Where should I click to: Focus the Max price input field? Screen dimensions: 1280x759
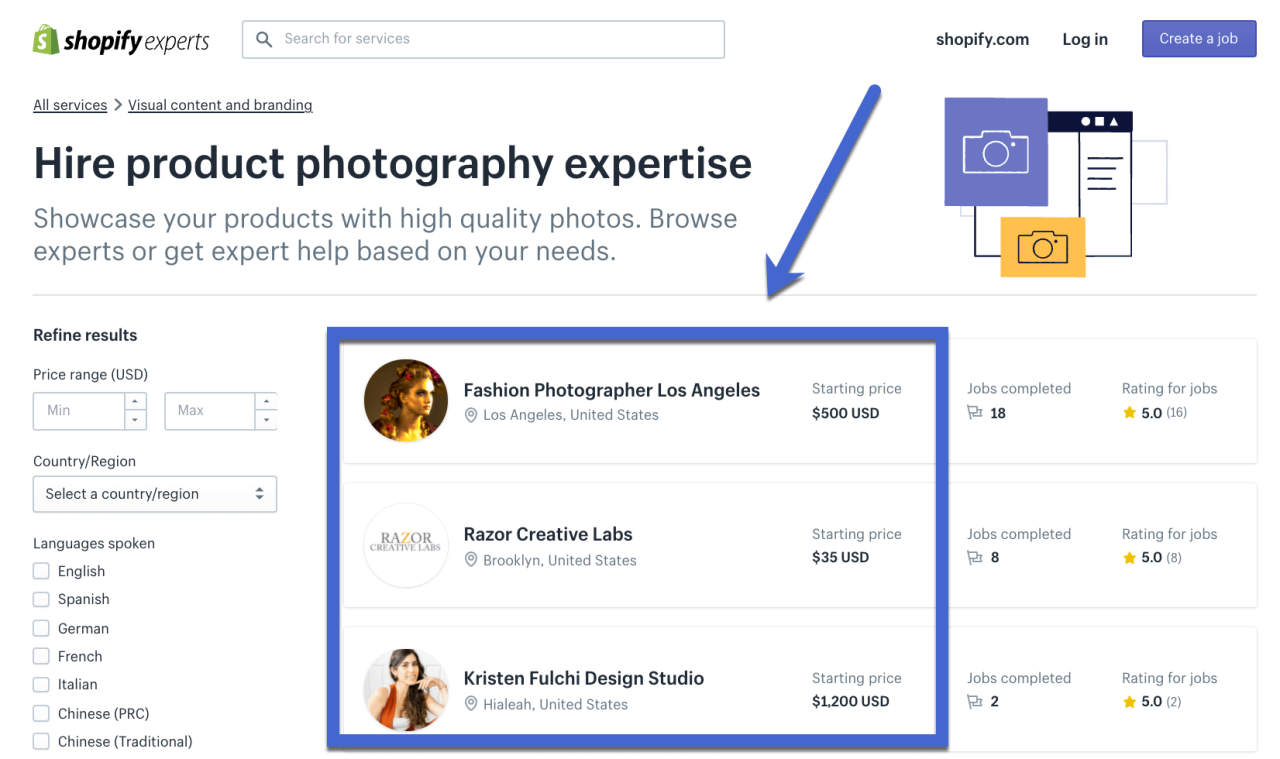(x=210, y=411)
